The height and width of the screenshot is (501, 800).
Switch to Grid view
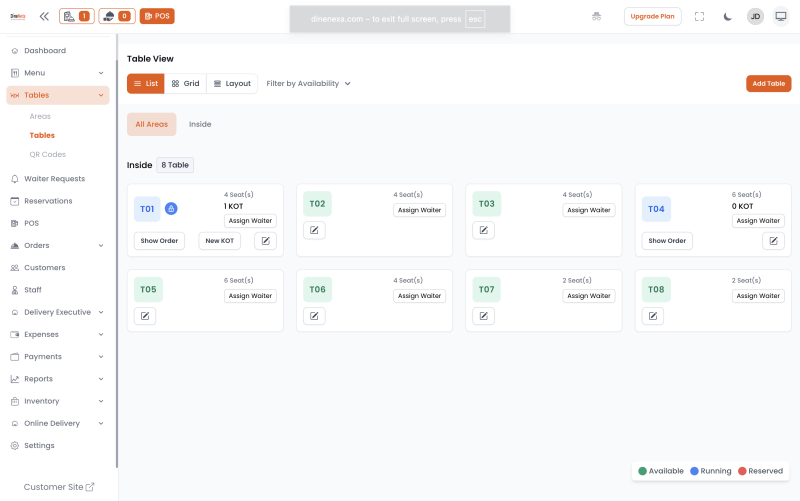coord(185,84)
